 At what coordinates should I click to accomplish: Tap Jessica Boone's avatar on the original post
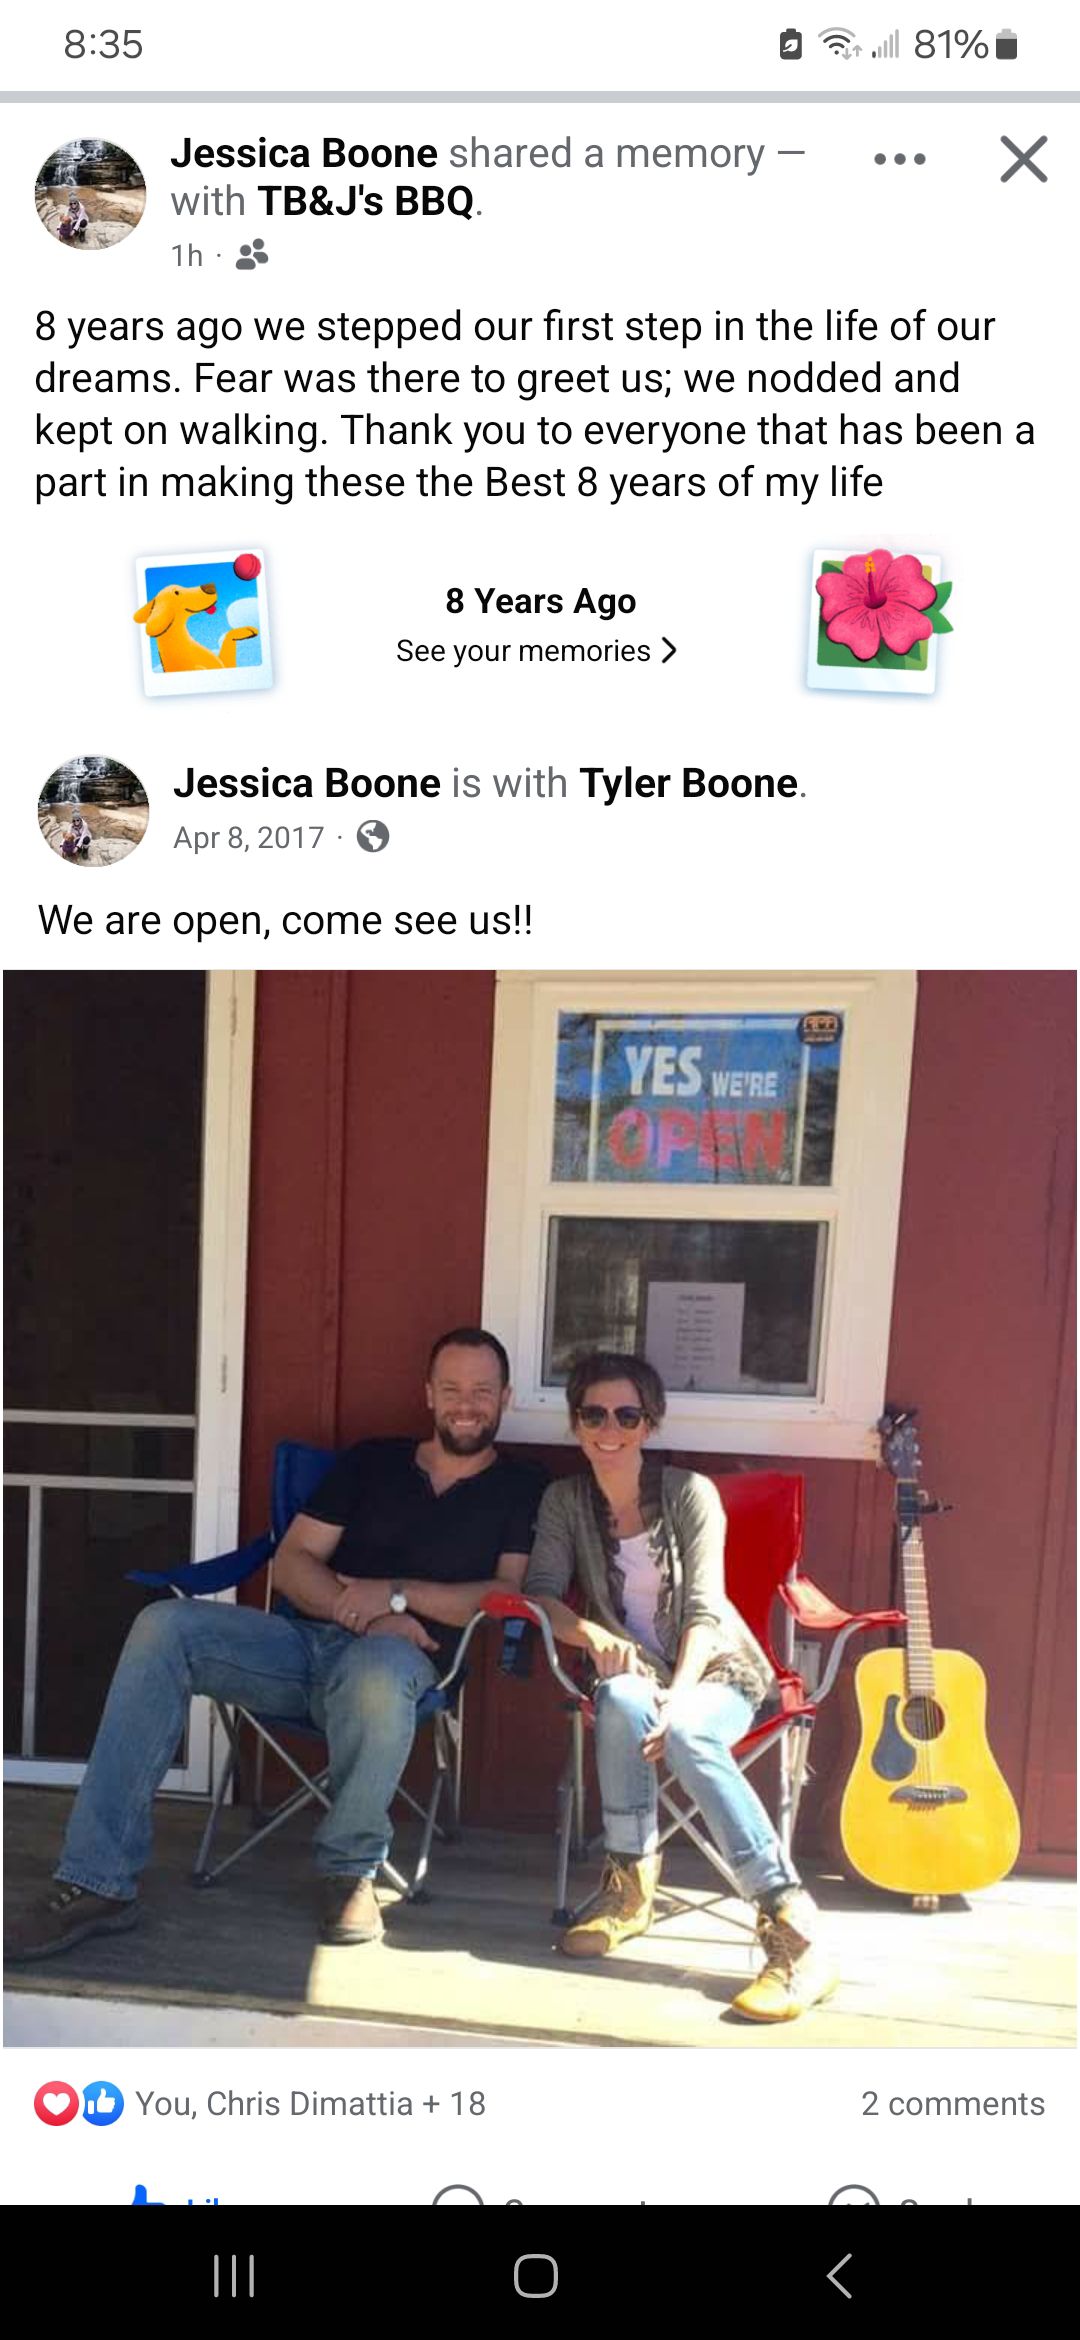[93, 811]
